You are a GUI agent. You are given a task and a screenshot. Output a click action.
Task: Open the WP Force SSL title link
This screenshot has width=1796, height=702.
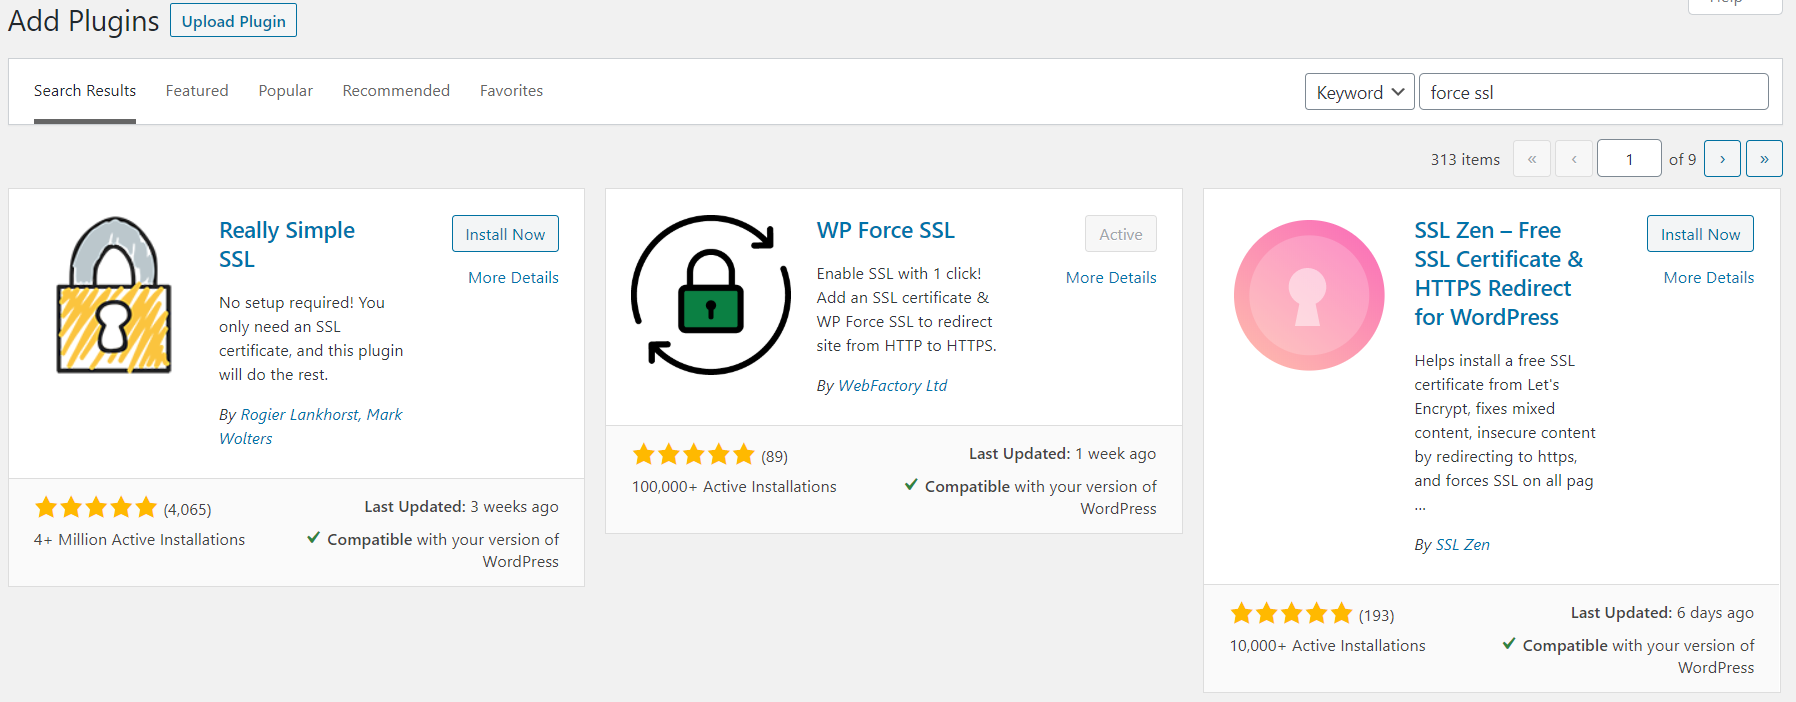(x=885, y=231)
